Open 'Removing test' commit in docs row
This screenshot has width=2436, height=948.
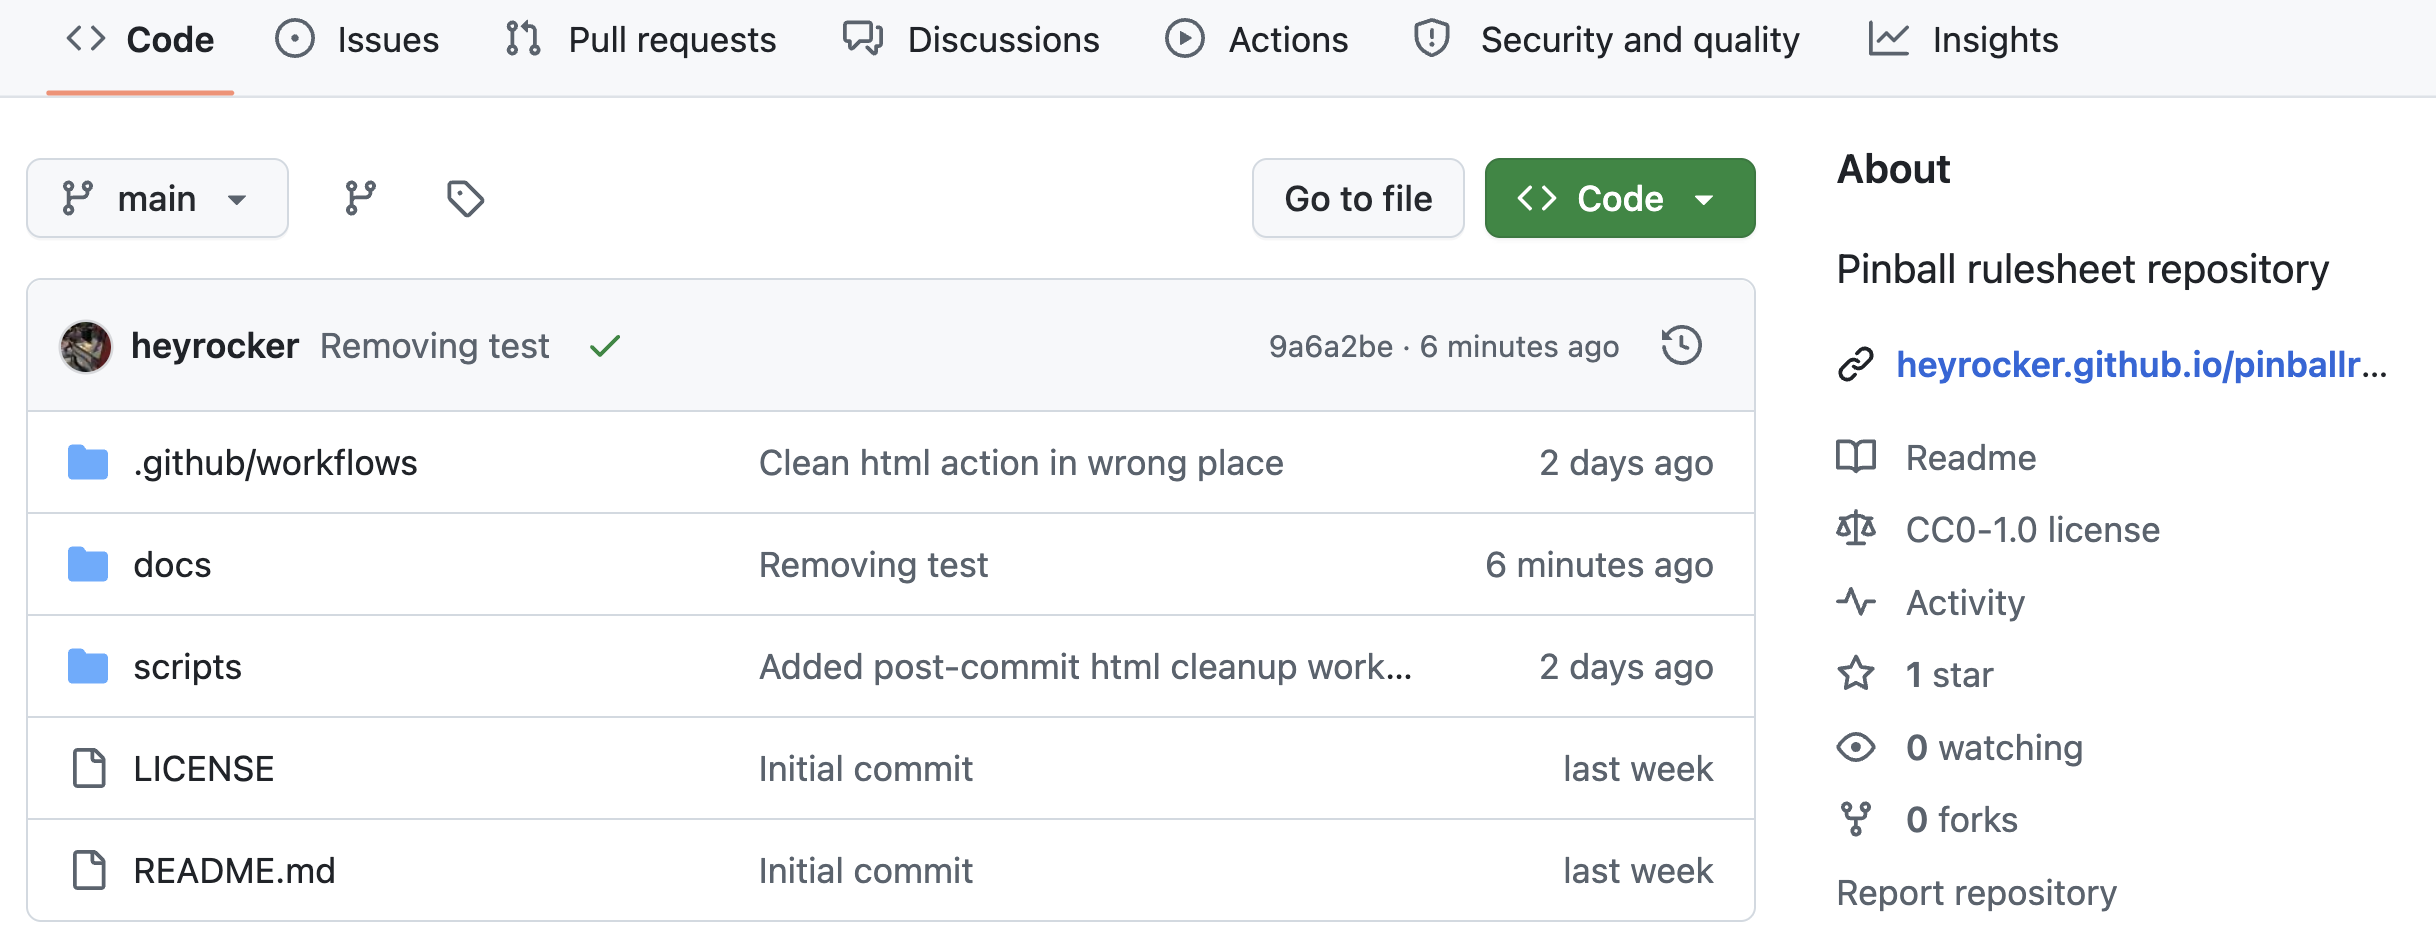(873, 565)
